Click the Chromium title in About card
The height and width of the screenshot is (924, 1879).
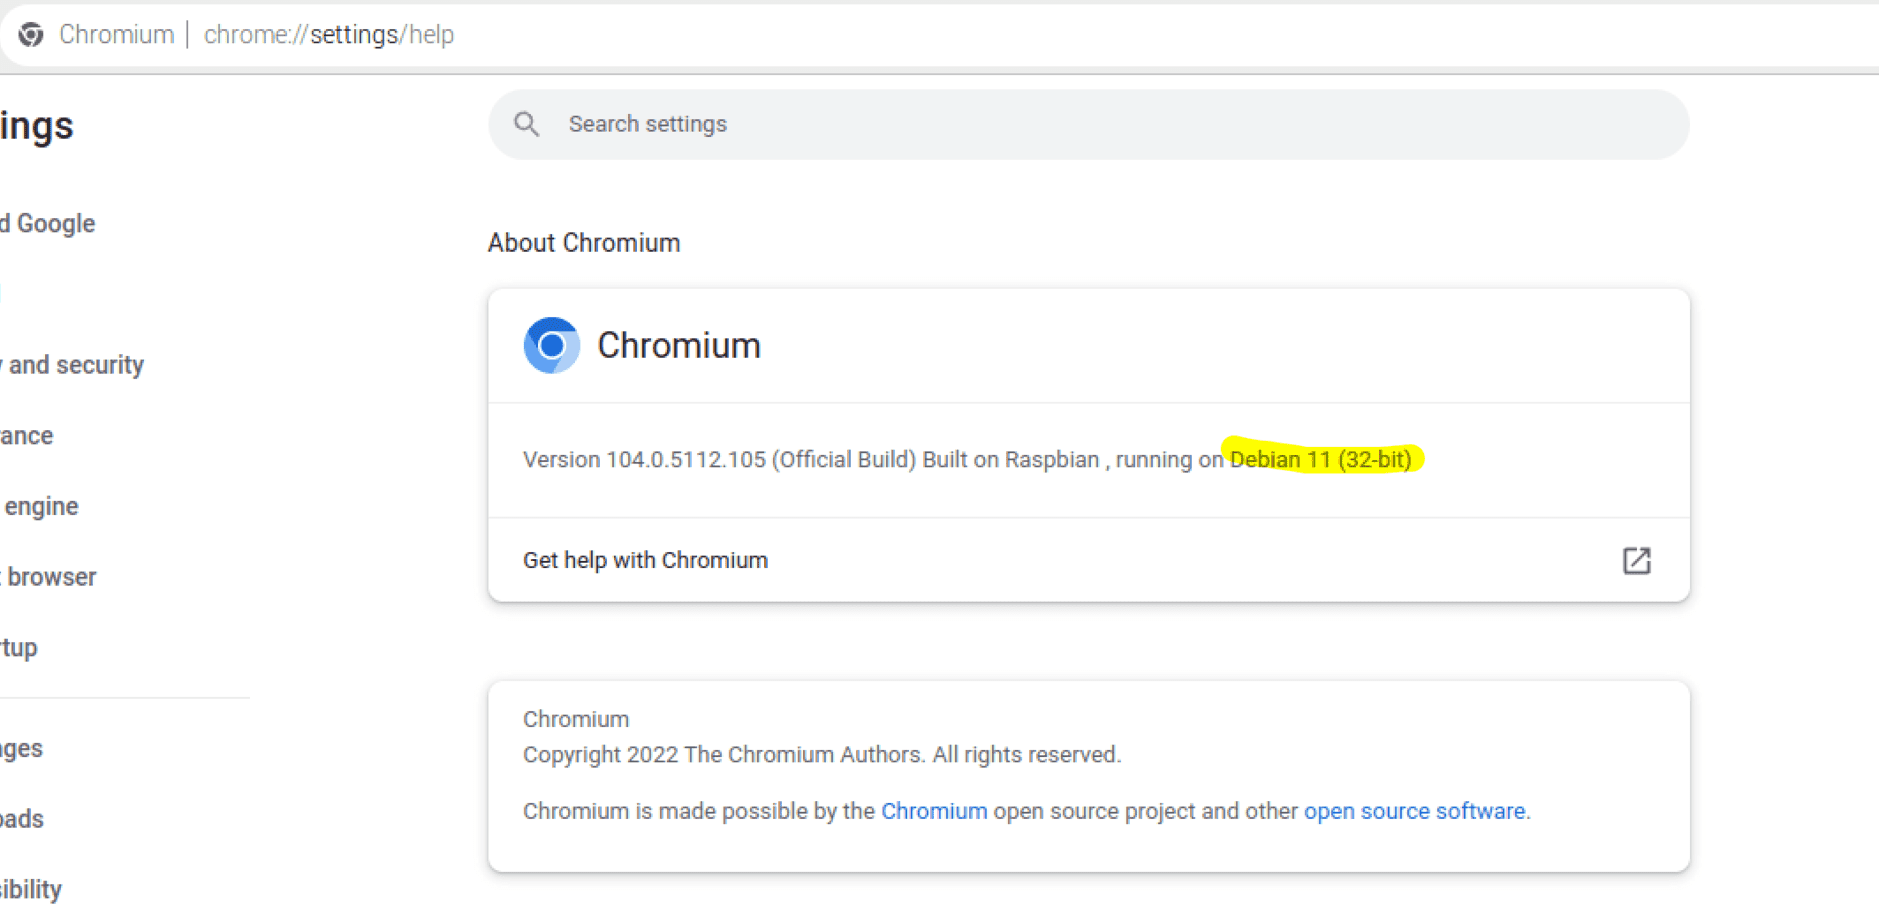tap(679, 345)
